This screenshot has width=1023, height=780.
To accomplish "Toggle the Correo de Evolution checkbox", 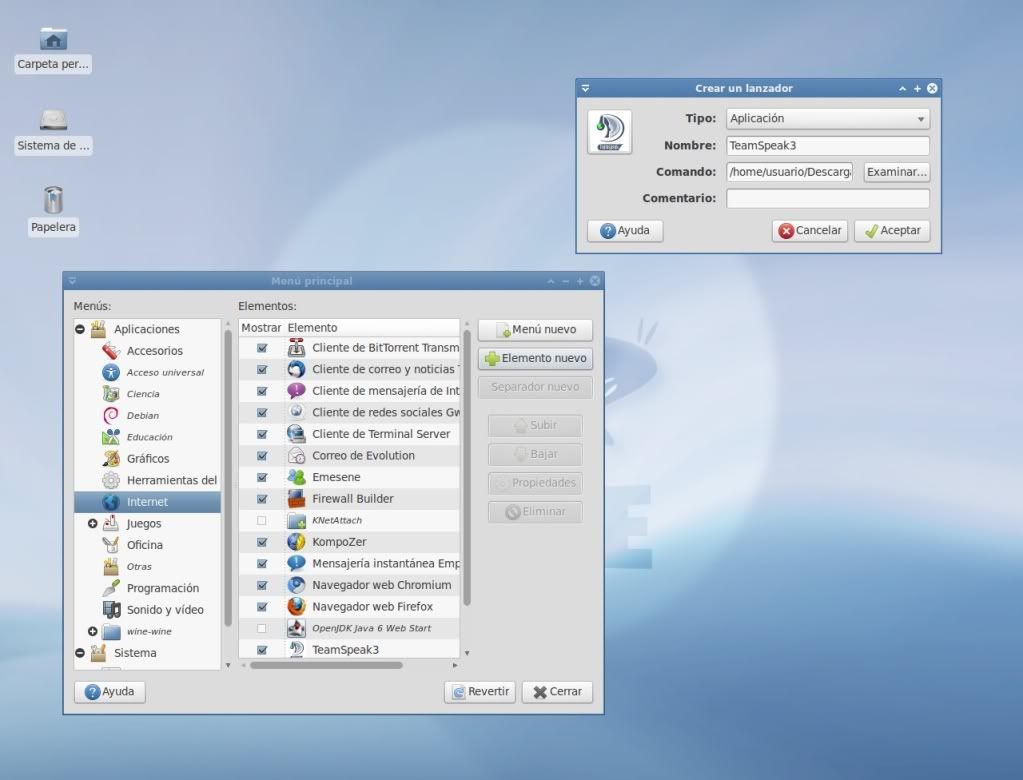I will (x=262, y=456).
